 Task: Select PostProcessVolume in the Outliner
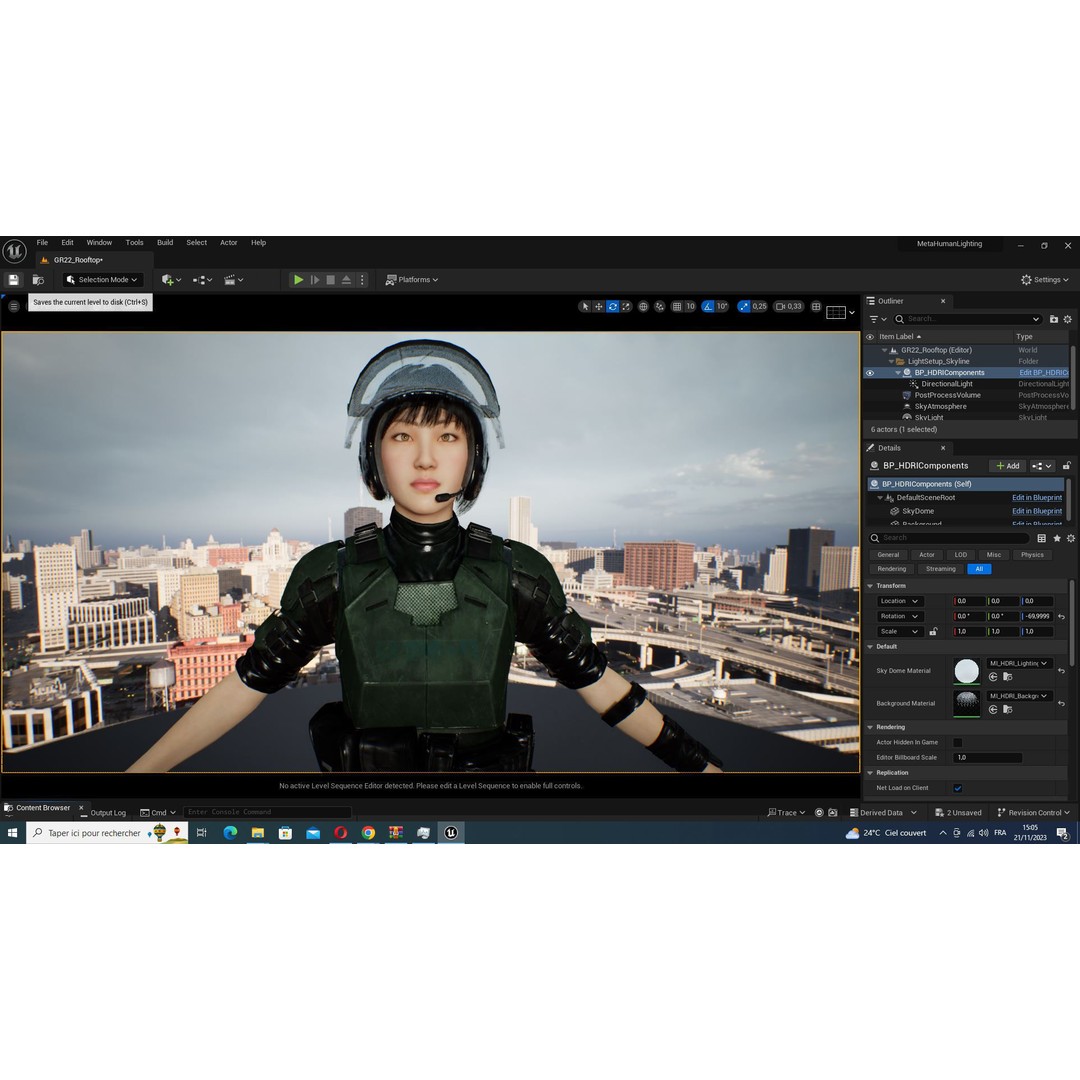(x=947, y=395)
